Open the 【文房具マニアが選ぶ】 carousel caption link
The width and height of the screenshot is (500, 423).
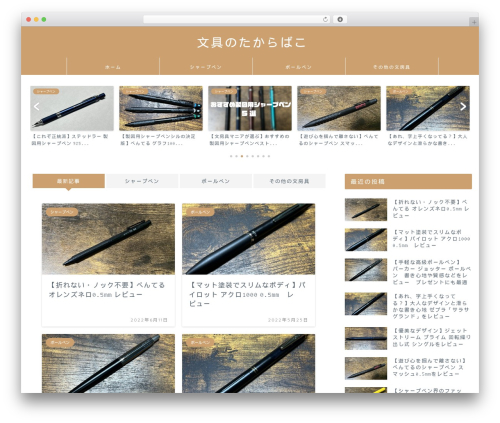coord(249,140)
